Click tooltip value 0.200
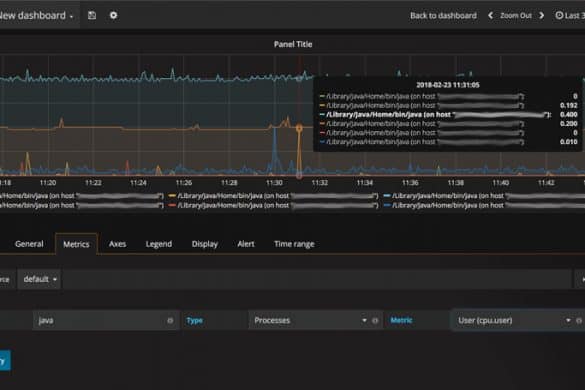 [x=569, y=124]
